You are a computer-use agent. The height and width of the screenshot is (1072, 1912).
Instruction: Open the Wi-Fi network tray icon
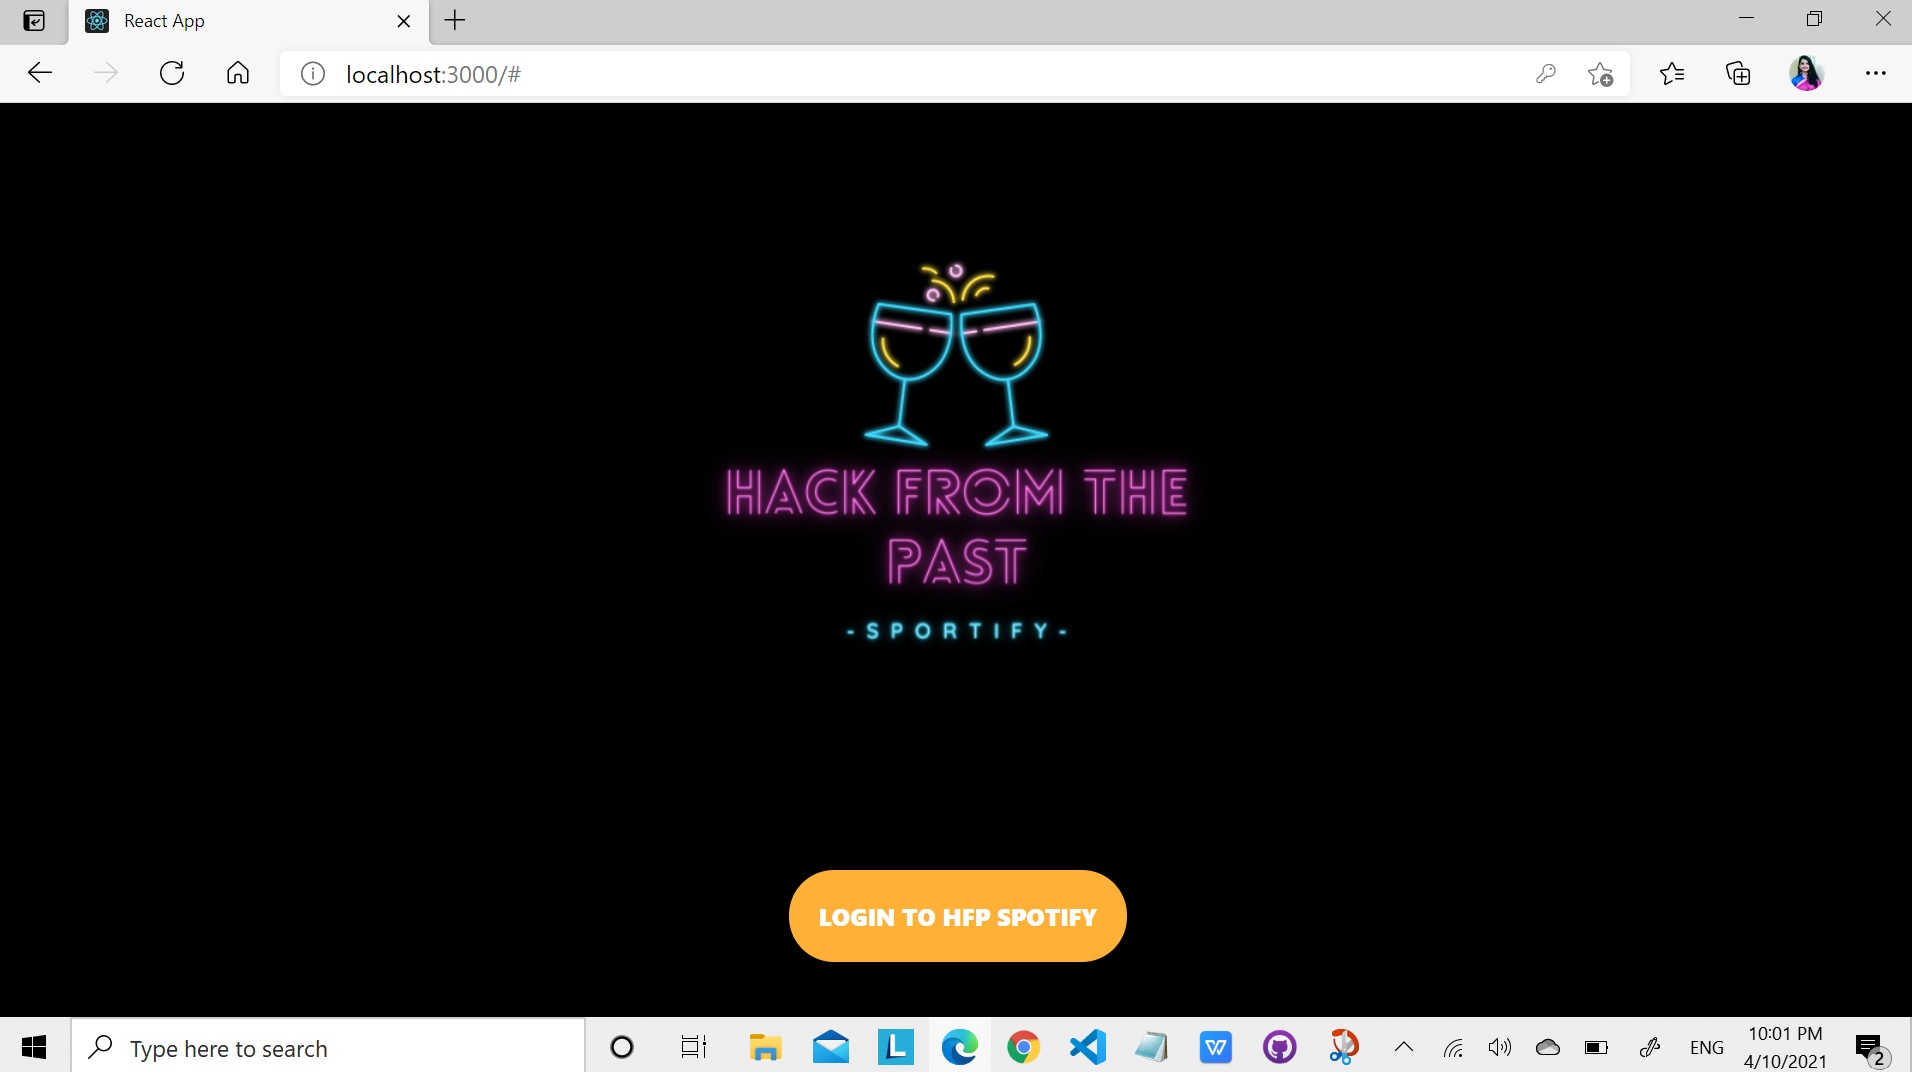[x=1453, y=1048]
